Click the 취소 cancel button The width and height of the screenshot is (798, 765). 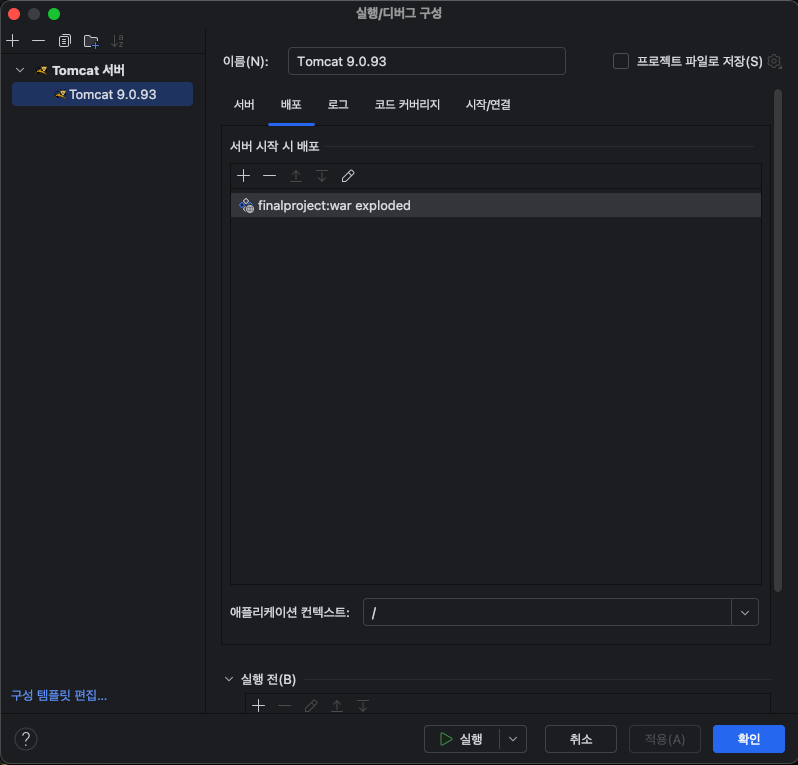point(581,739)
